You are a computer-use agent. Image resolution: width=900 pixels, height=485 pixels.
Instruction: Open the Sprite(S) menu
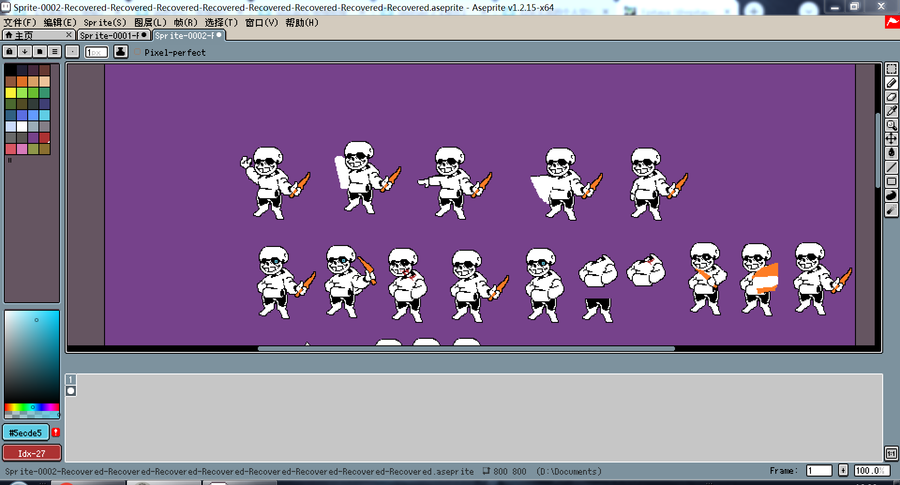(x=105, y=22)
